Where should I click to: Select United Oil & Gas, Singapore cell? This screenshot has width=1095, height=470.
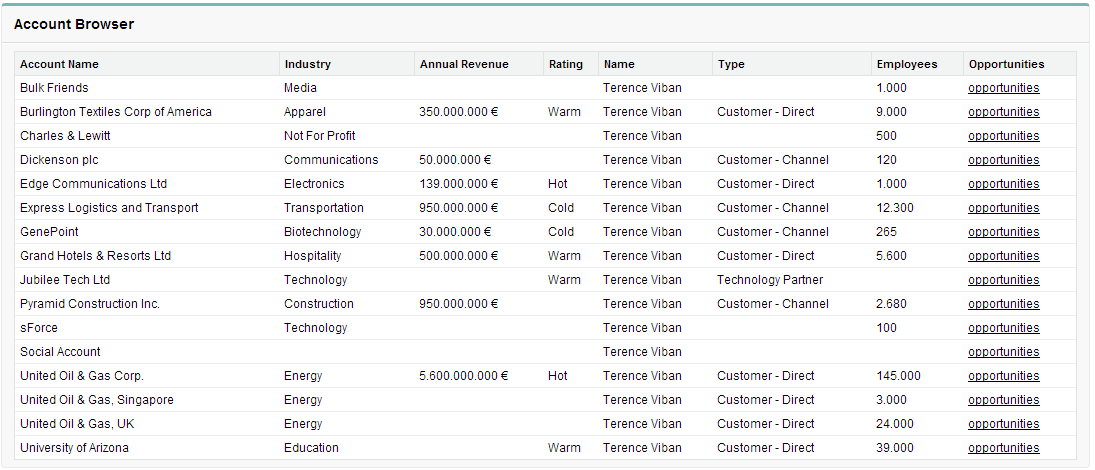click(x=97, y=399)
